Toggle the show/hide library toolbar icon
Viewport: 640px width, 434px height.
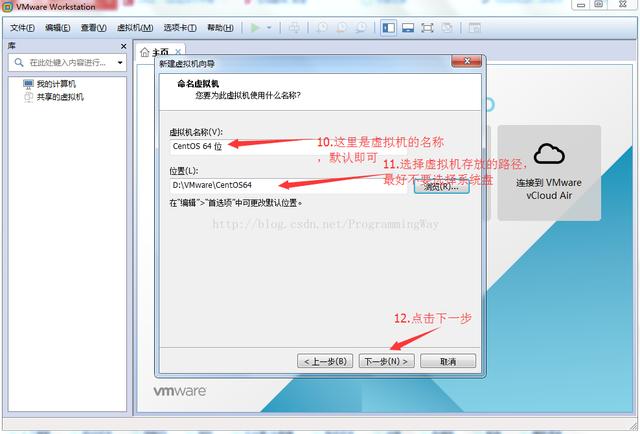pos(387,27)
